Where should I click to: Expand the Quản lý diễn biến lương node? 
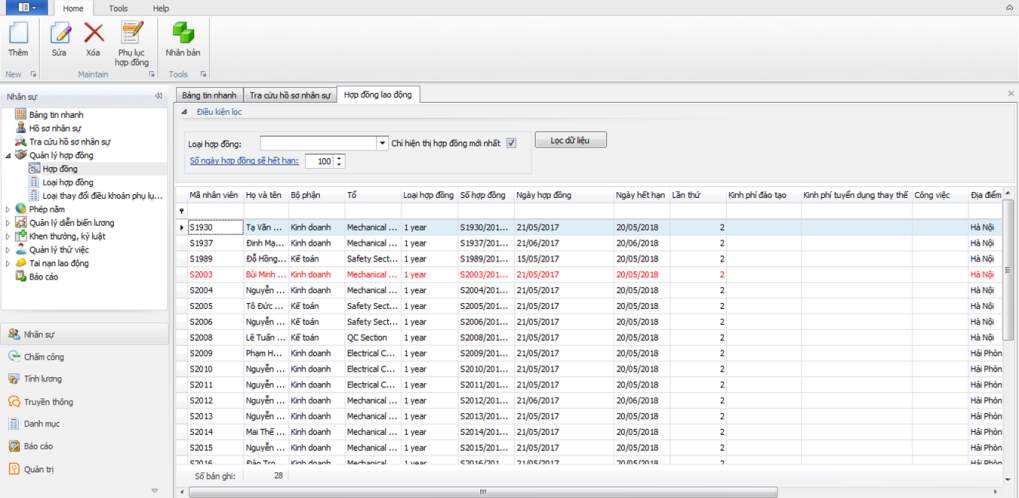pos(8,222)
